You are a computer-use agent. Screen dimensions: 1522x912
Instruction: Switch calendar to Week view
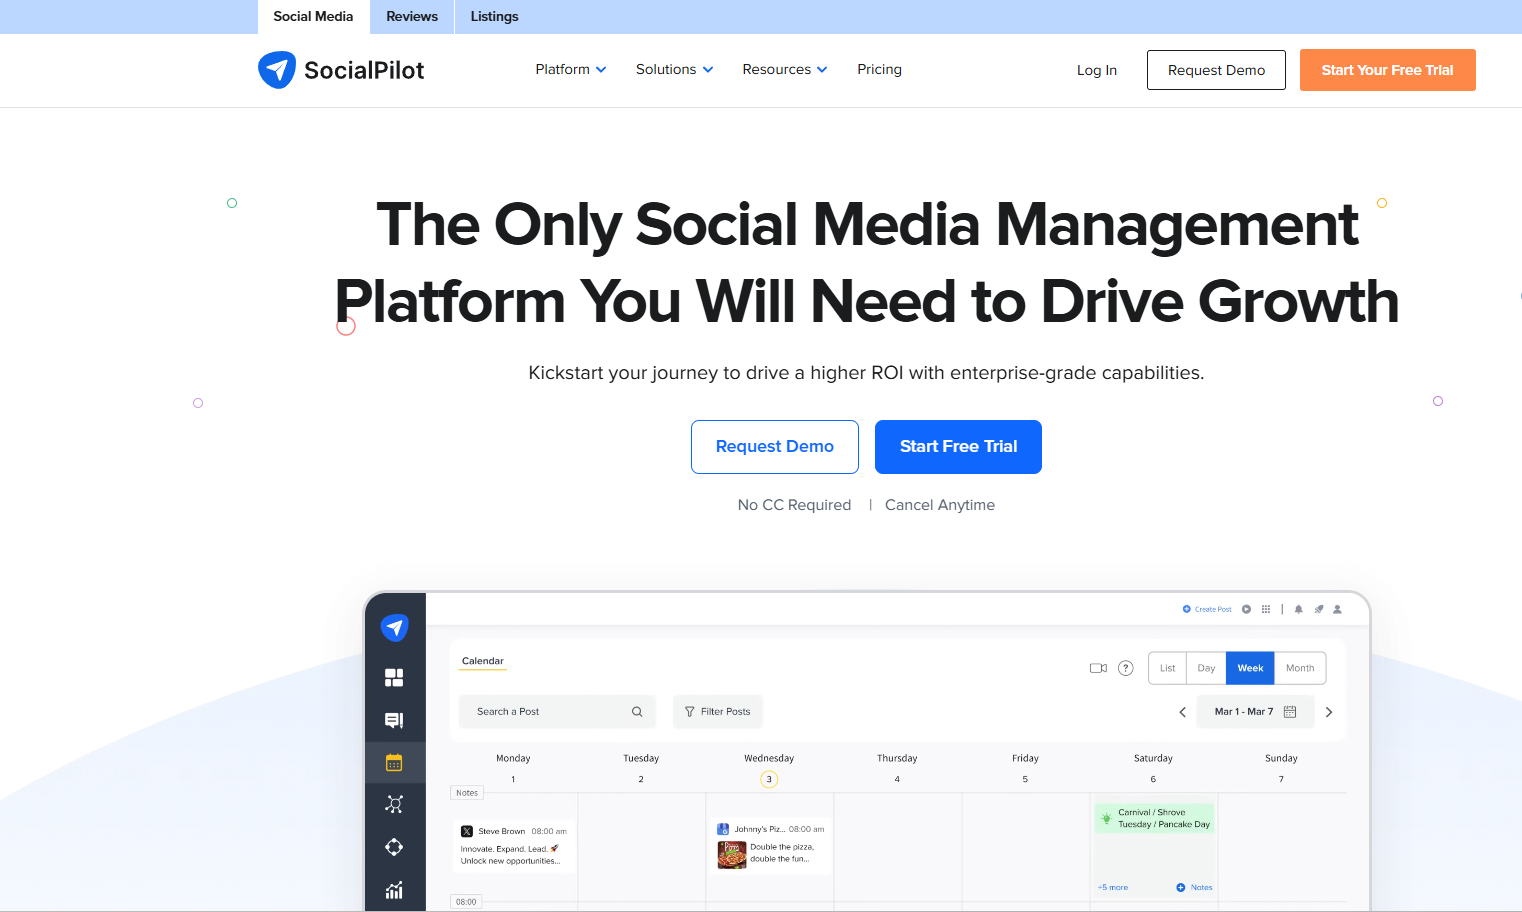[1250, 668]
